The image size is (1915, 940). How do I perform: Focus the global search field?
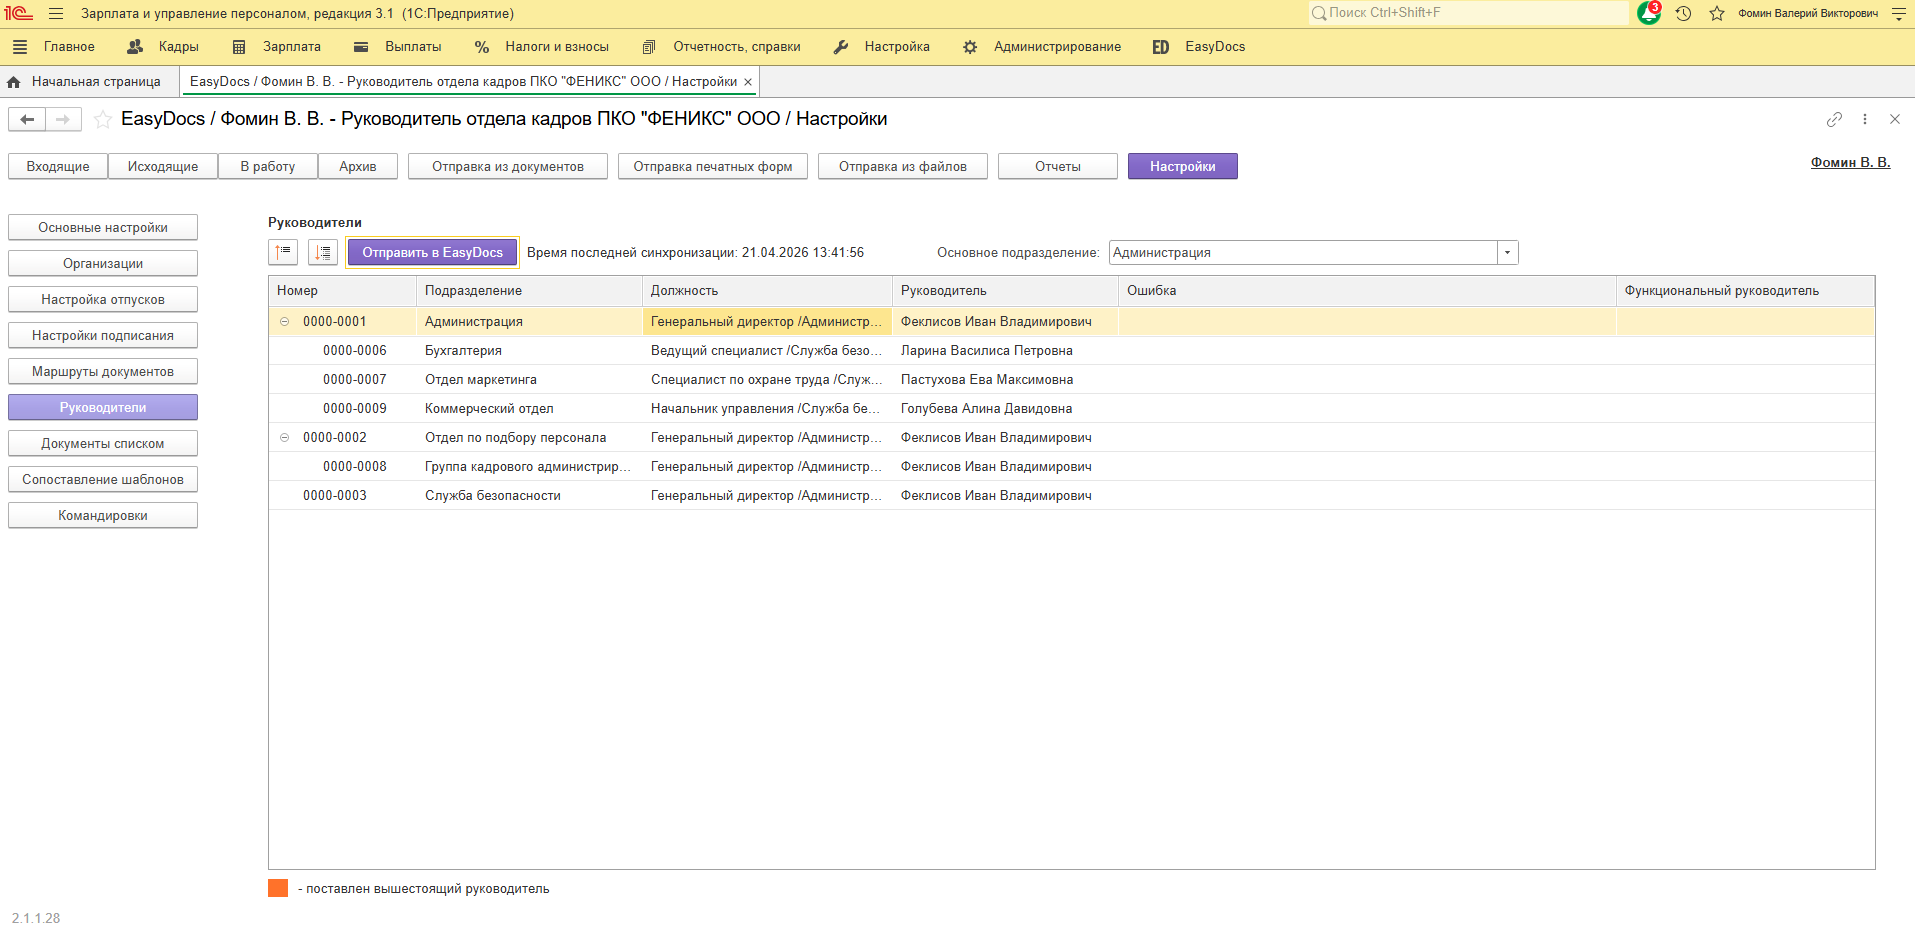pos(1468,13)
